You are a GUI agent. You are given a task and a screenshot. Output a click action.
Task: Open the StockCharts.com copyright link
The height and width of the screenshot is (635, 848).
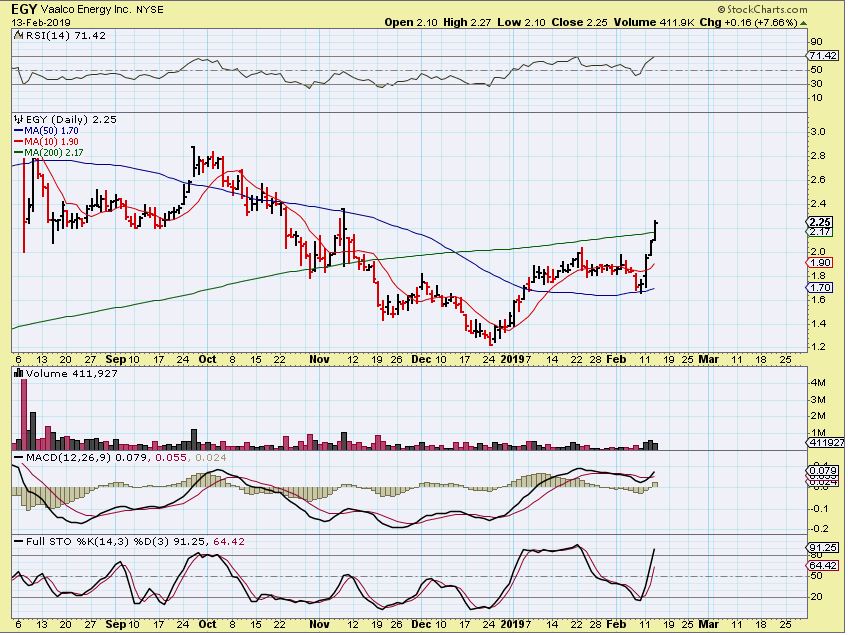763,9
